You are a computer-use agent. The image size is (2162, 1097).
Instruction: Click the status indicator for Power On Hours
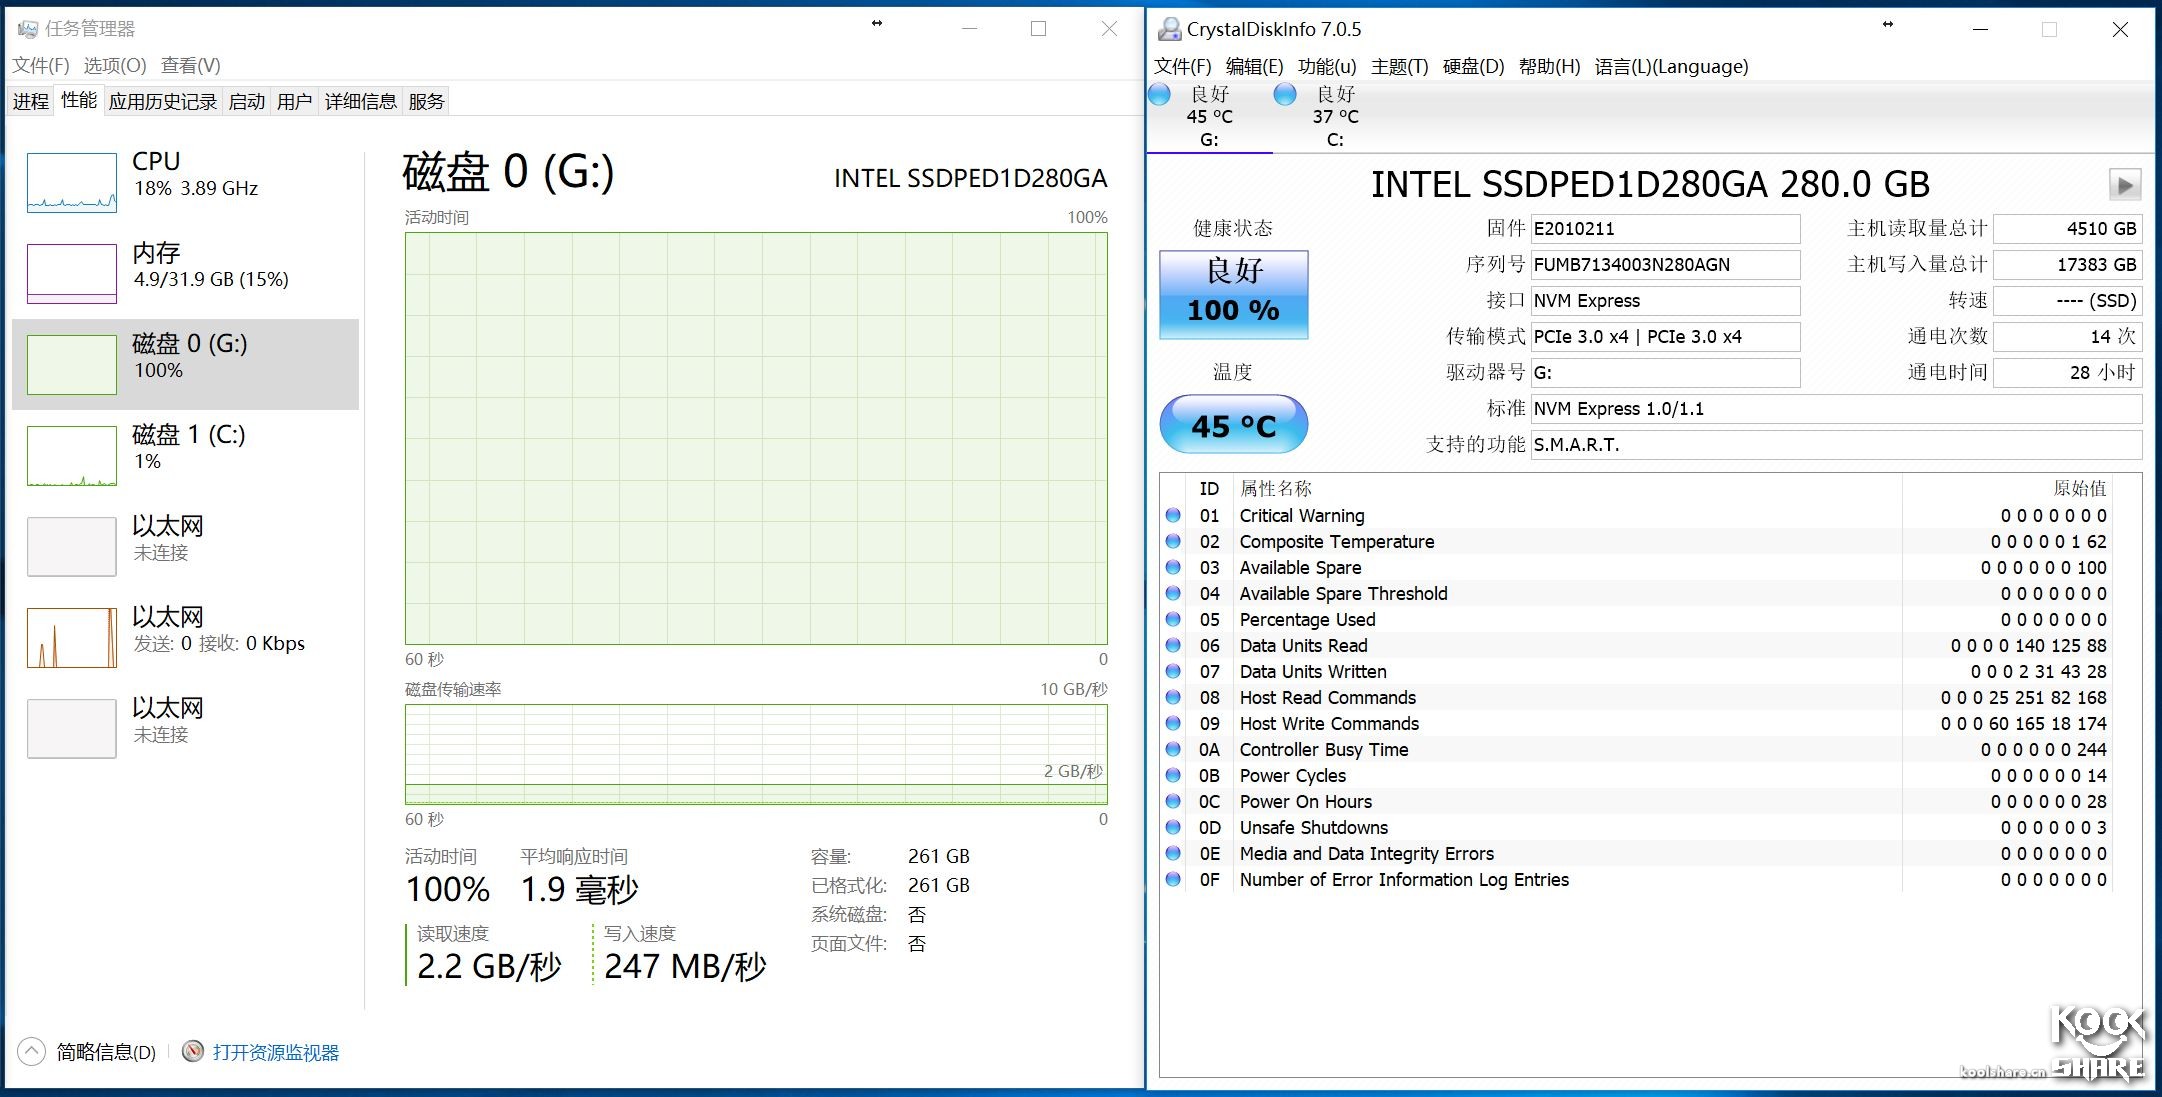click(x=1174, y=801)
